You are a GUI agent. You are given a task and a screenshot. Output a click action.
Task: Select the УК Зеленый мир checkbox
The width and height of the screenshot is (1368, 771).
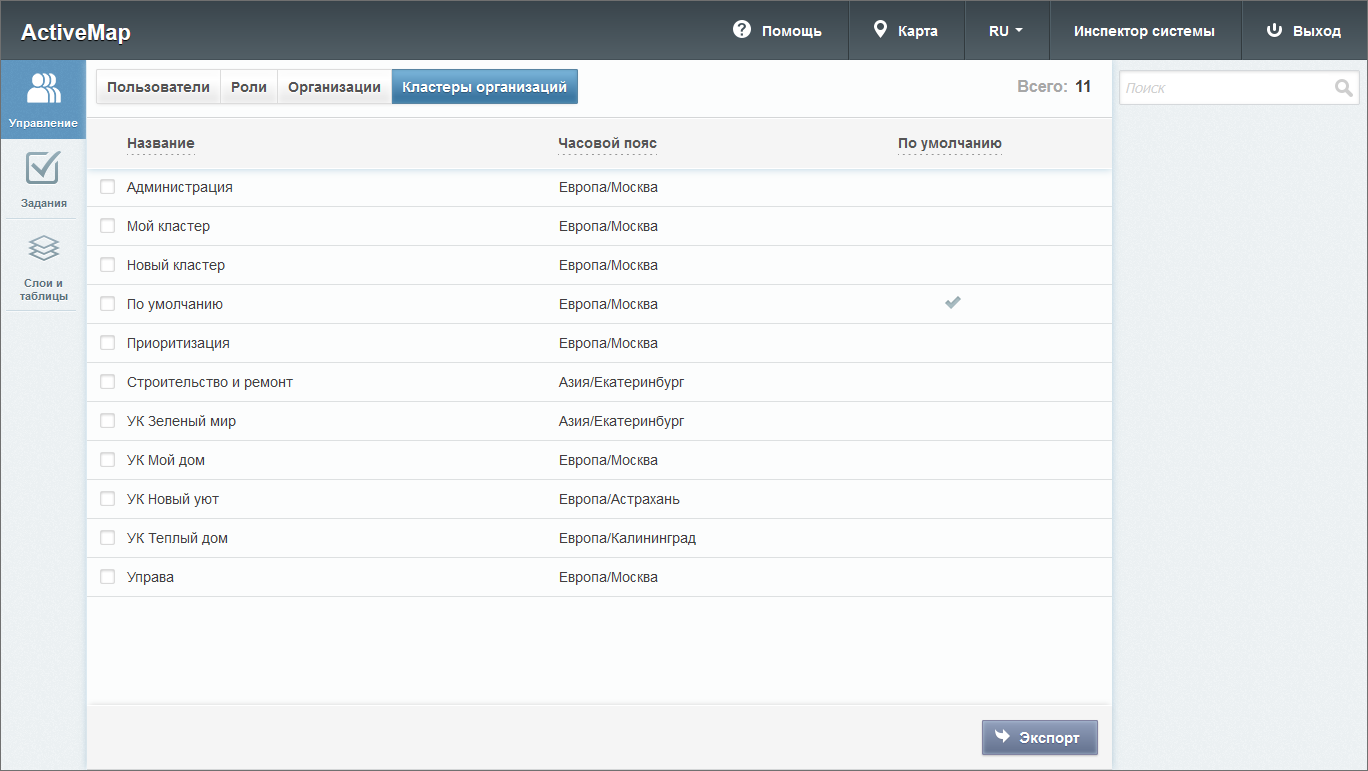click(108, 421)
